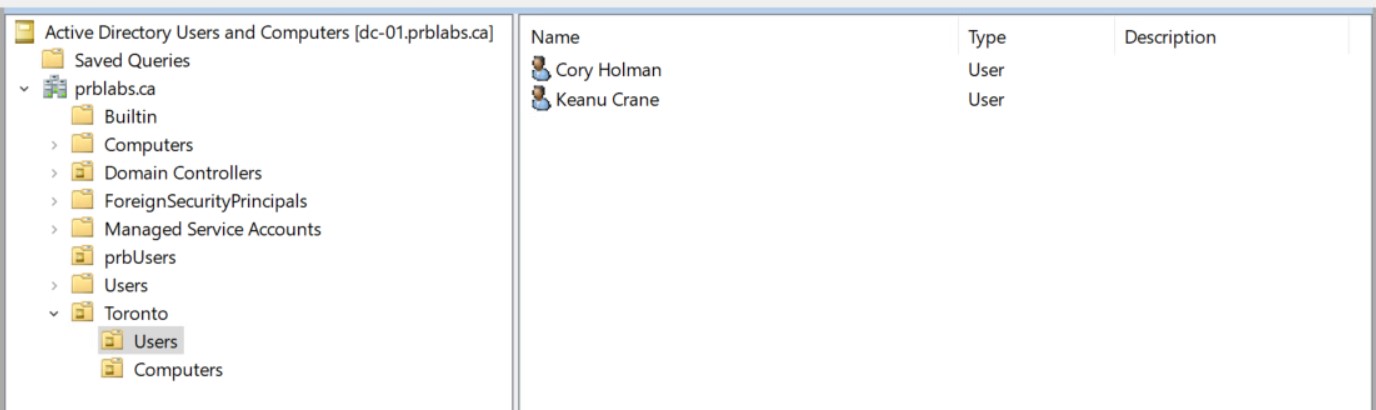Select the Cory Holman user entry
Image resolution: width=1376 pixels, height=410 pixels.
(608, 69)
